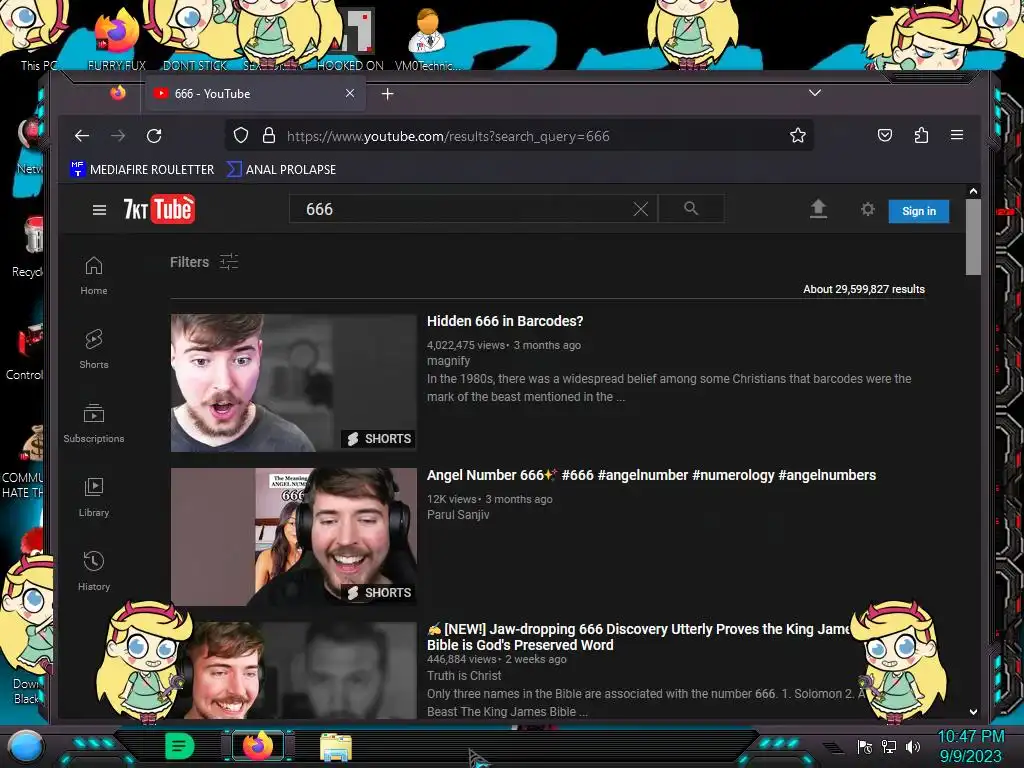Image resolution: width=1024 pixels, height=768 pixels.
Task: Open the Windows Start orb
Action: coord(26,747)
